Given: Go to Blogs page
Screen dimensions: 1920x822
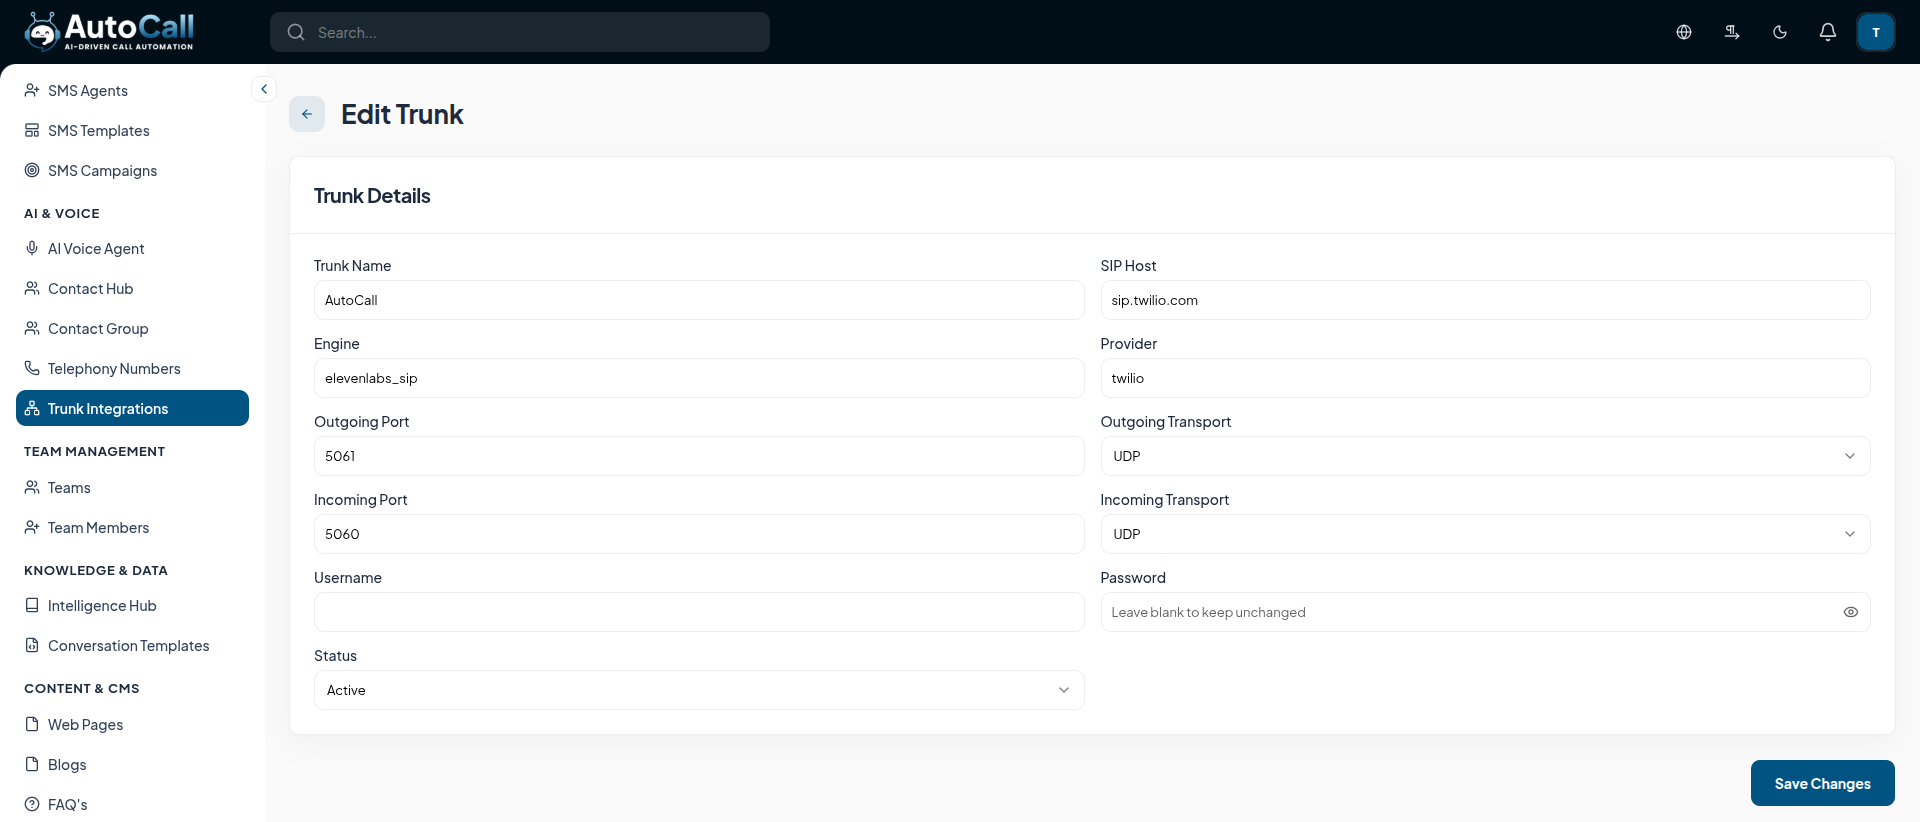Looking at the screenshot, I should click(x=132, y=764).
